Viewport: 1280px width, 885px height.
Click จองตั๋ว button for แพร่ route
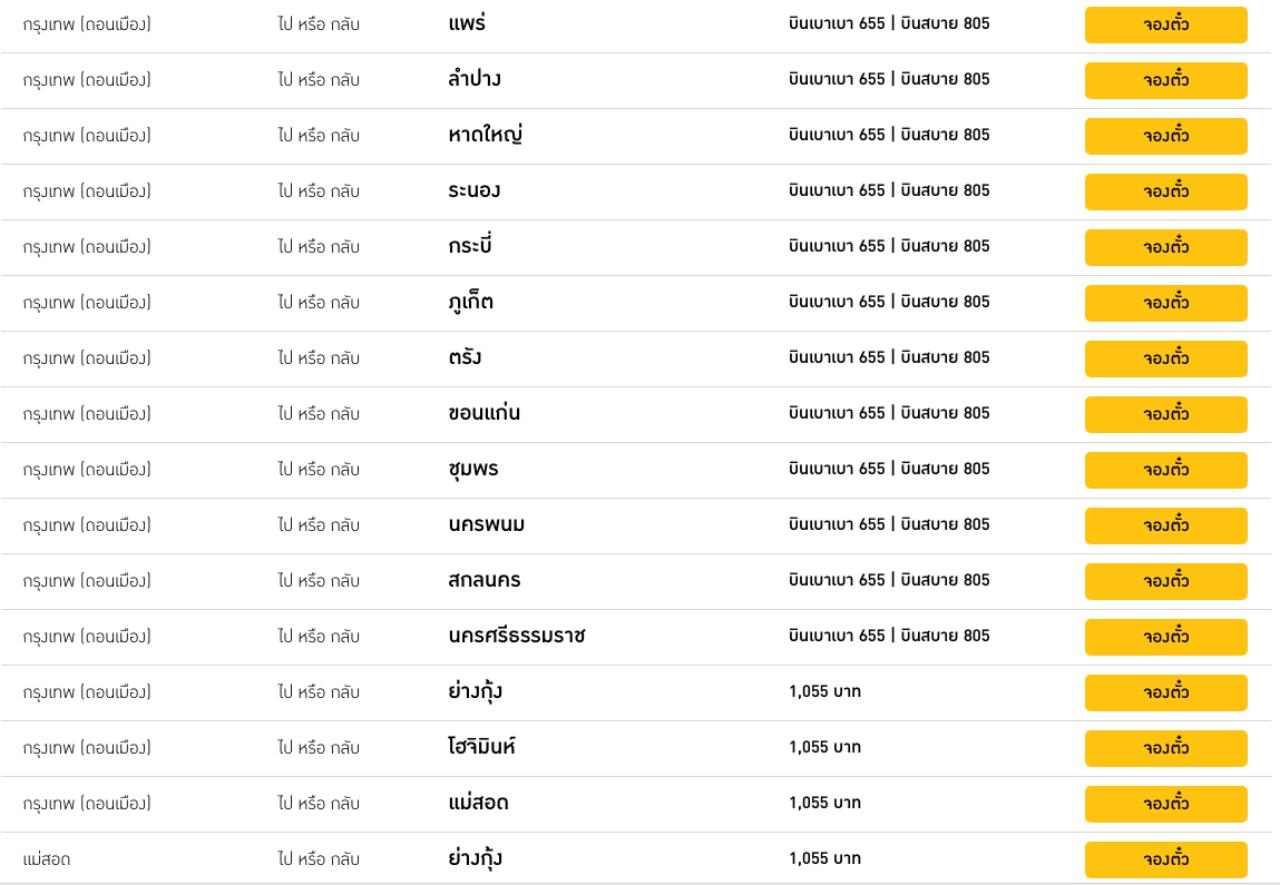pos(1166,25)
